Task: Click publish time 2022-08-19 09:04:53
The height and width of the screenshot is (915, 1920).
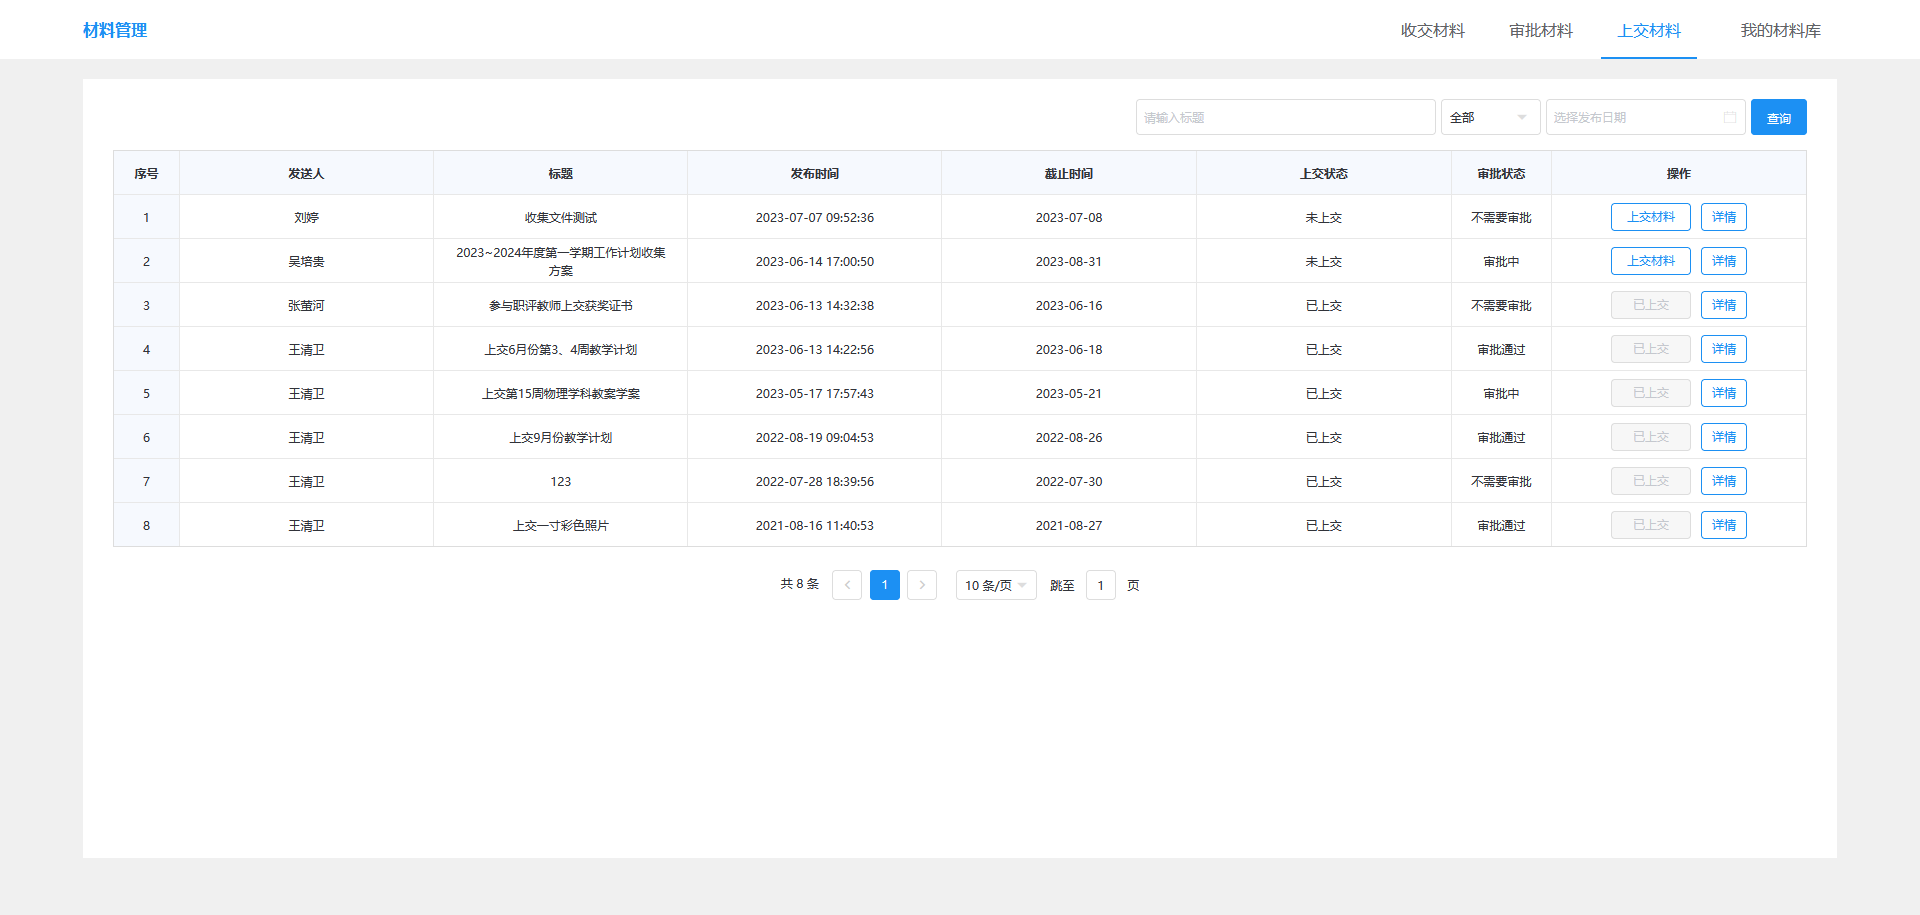Action: click(x=814, y=437)
